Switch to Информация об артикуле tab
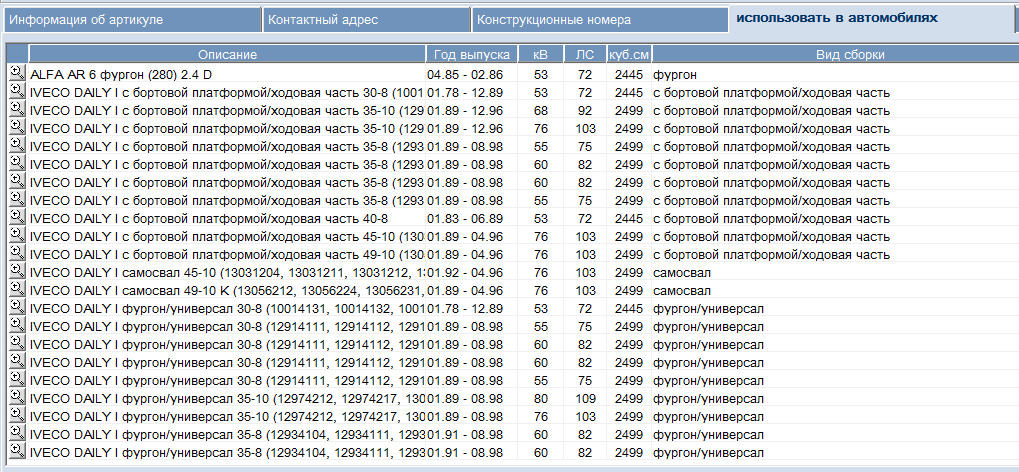 pyautogui.click(x=130, y=20)
